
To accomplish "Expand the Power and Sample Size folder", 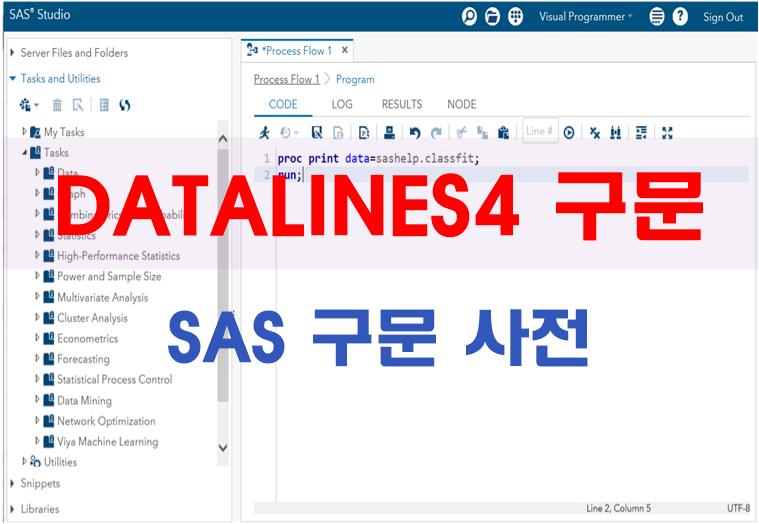I will 37,276.
